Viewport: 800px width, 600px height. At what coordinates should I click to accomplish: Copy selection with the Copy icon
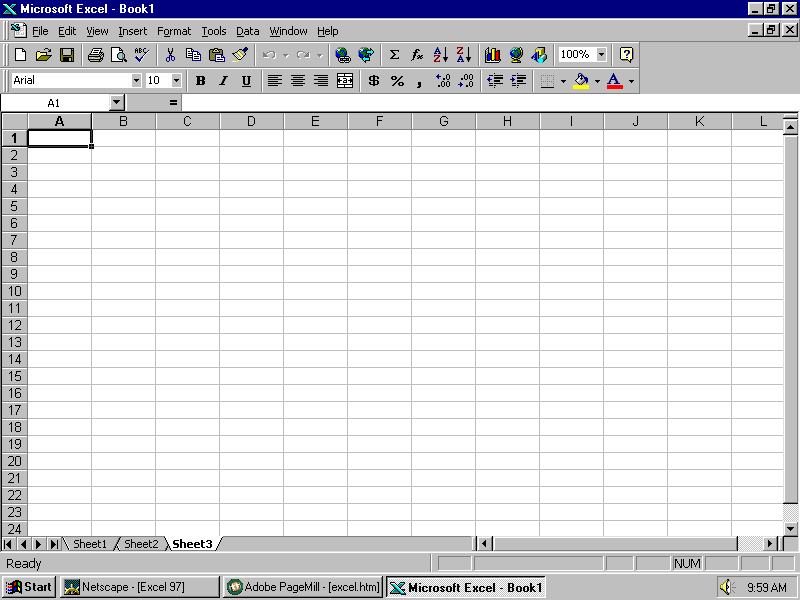tap(193, 55)
